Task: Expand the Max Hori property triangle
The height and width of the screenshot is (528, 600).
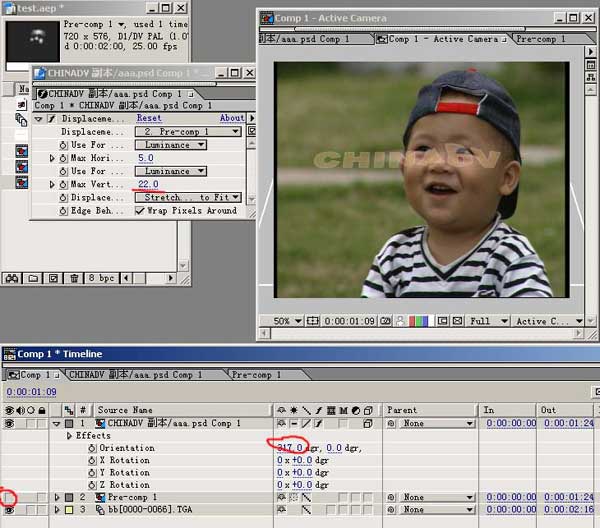Action: (x=52, y=158)
